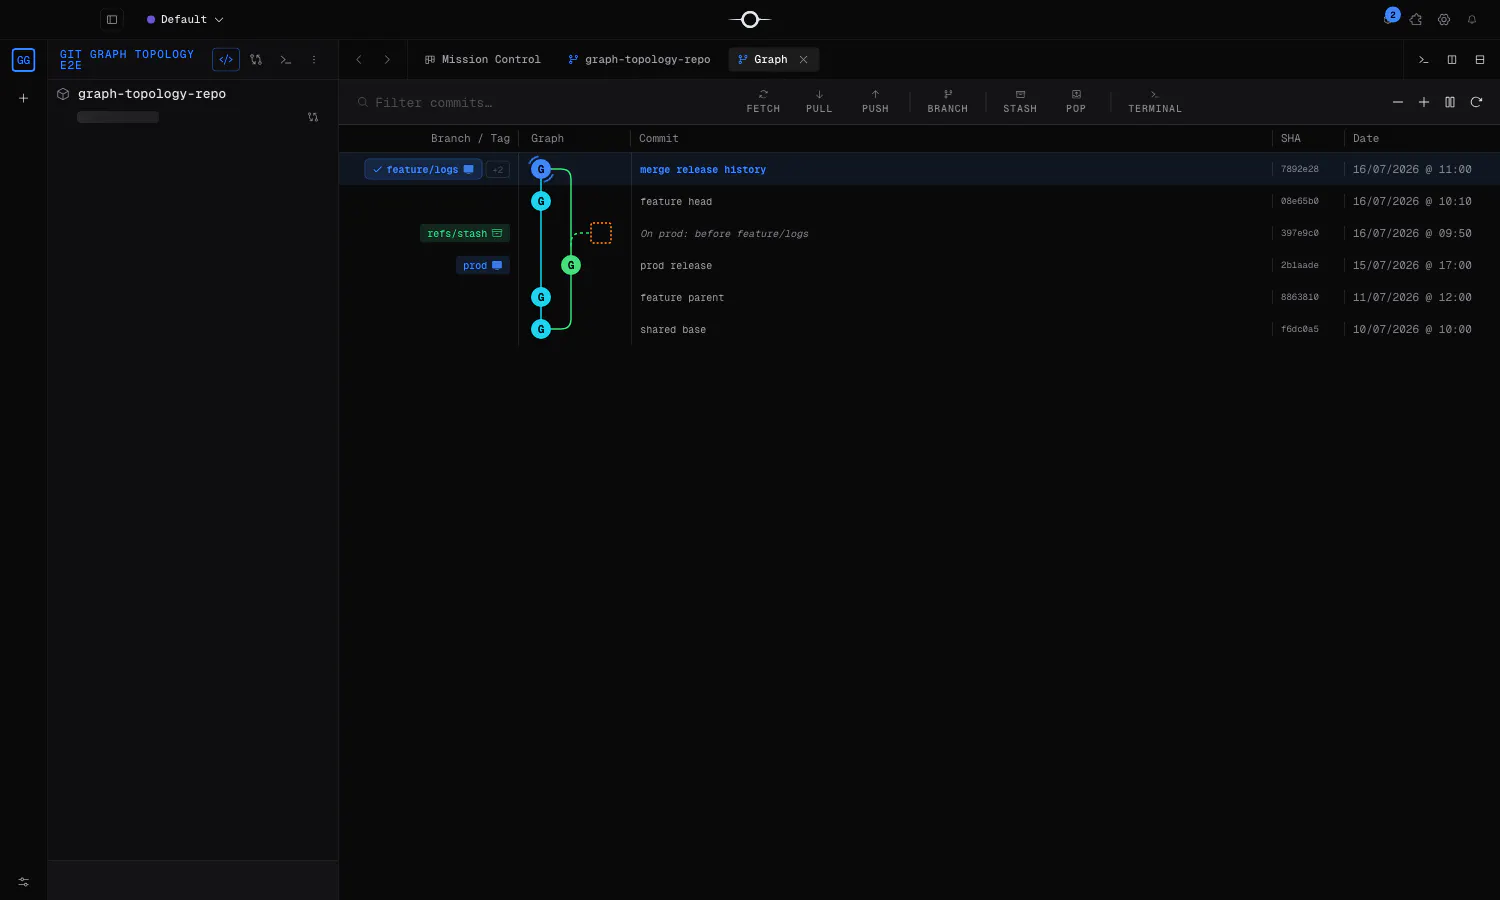Split the editor vertically

tap(1452, 60)
